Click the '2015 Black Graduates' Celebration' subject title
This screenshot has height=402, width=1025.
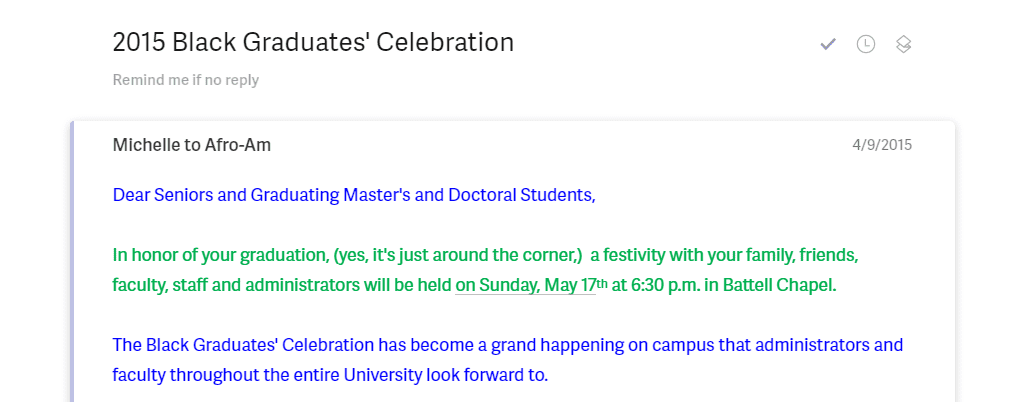click(x=313, y=42)
